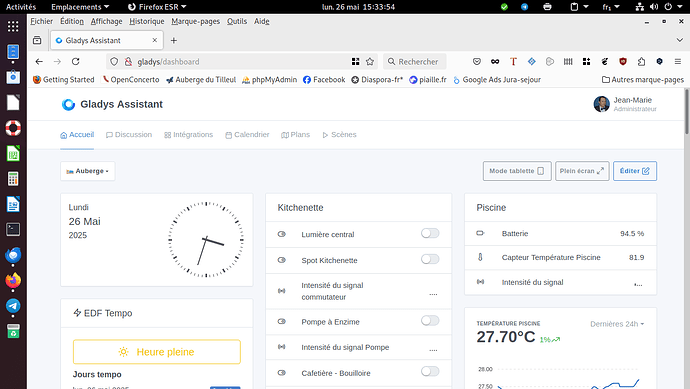Launch Telegram from the dock
This screenshot has height=389, width=690.
[x=13, y=306]
